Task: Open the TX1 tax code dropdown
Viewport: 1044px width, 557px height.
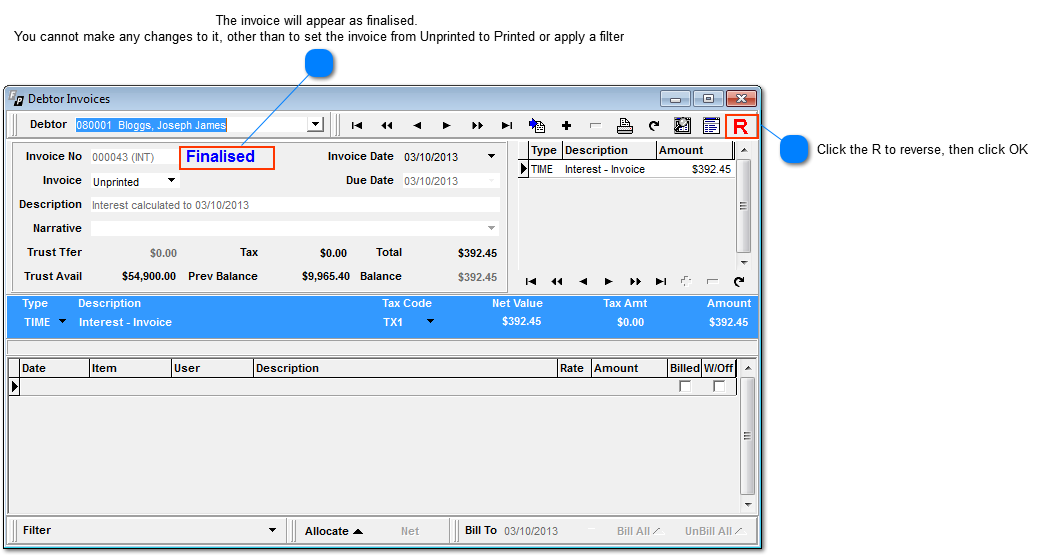Action: pyautogui.click(x=431, y=322)
